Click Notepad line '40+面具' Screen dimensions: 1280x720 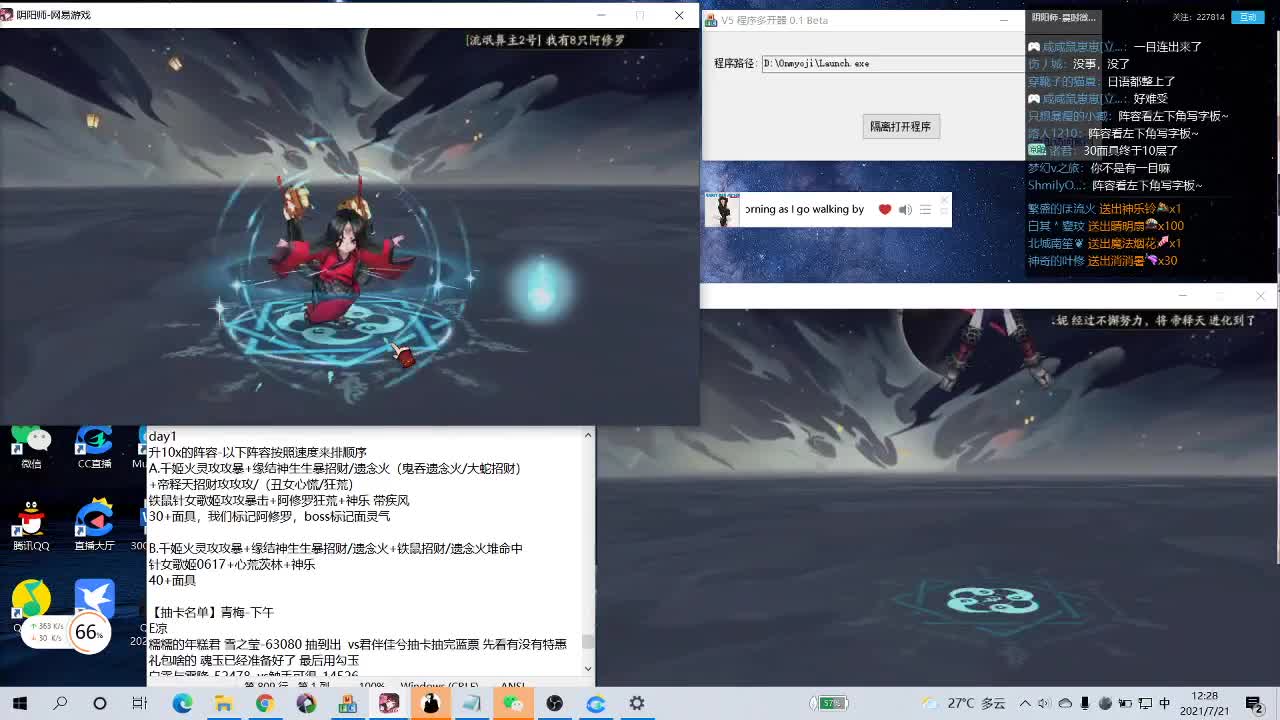[x=172, y=580]
